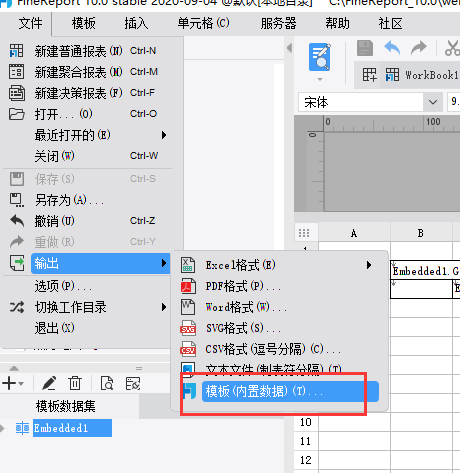
Task: Click the preview dataset magnifier icon
Action: click(x=107, y=383)
